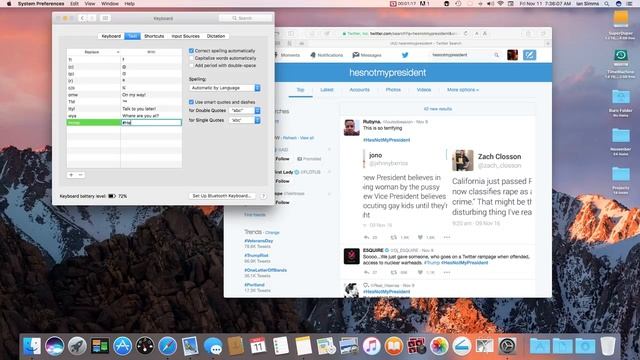Open the Help menu in menu bar
Viewport: 640px width, 360px height.
coord(129,4)
